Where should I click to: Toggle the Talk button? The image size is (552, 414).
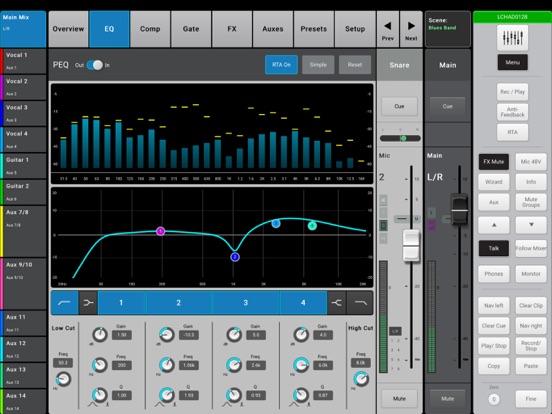[494, 248]
